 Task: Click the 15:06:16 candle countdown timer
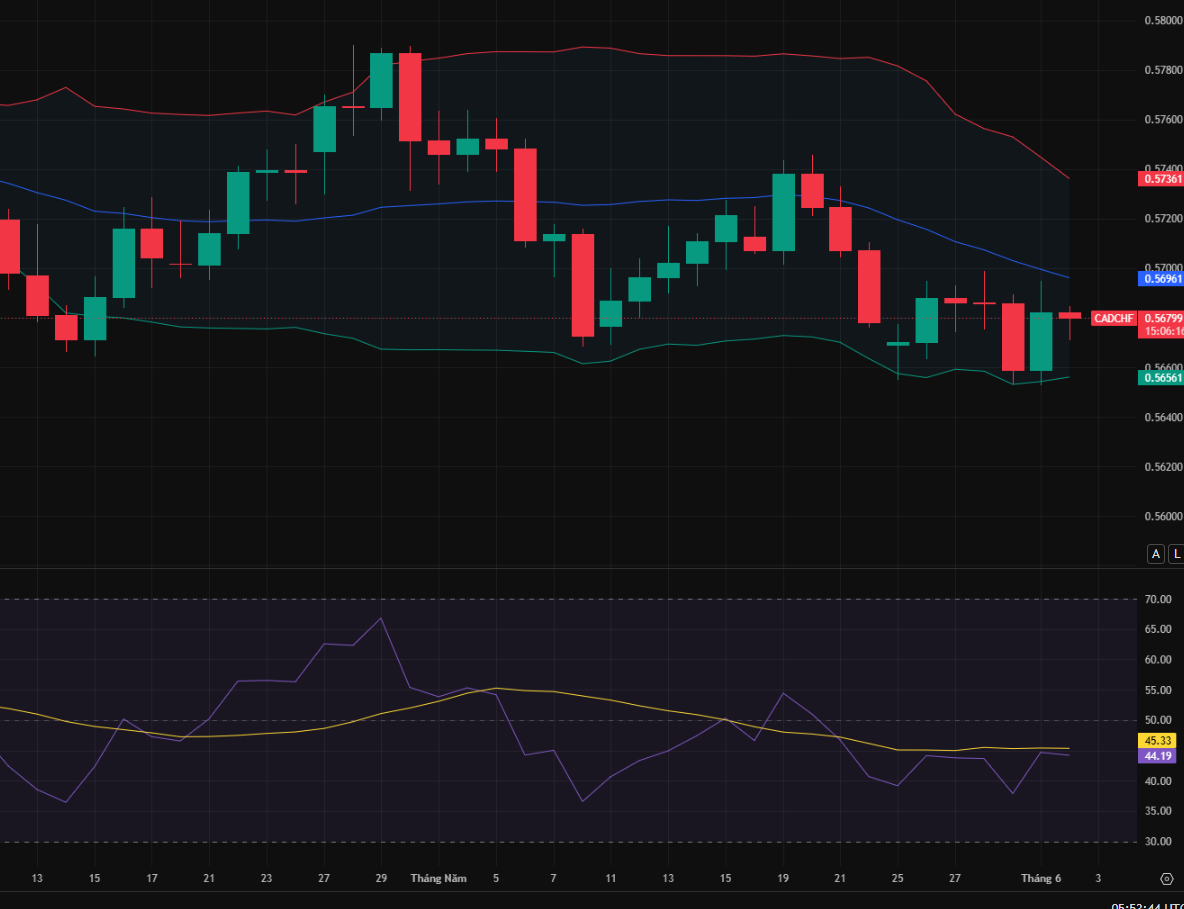(1164, 331)
